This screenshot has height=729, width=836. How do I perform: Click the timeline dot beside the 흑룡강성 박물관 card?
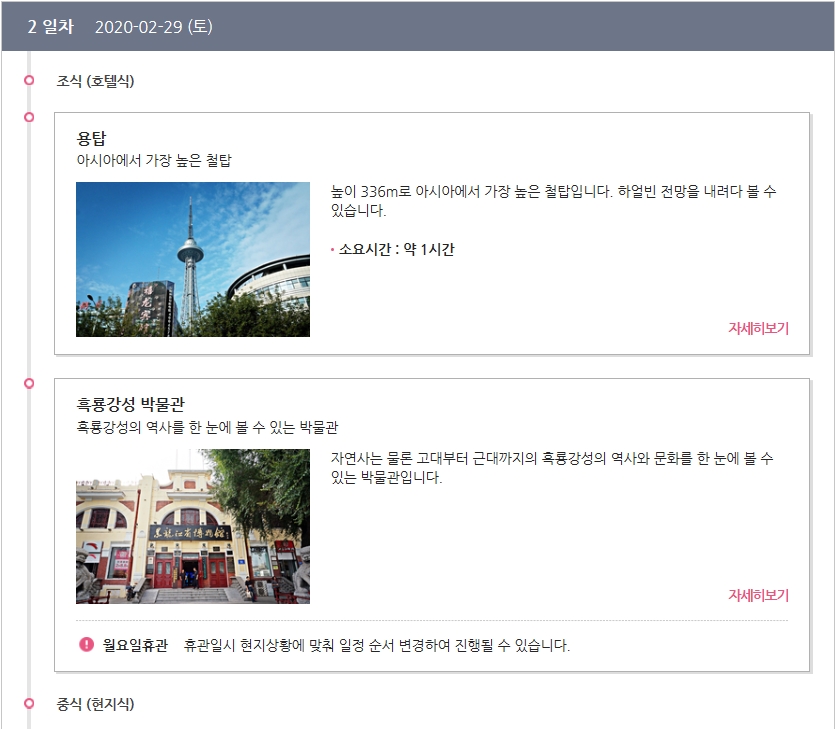click(29, 383)
